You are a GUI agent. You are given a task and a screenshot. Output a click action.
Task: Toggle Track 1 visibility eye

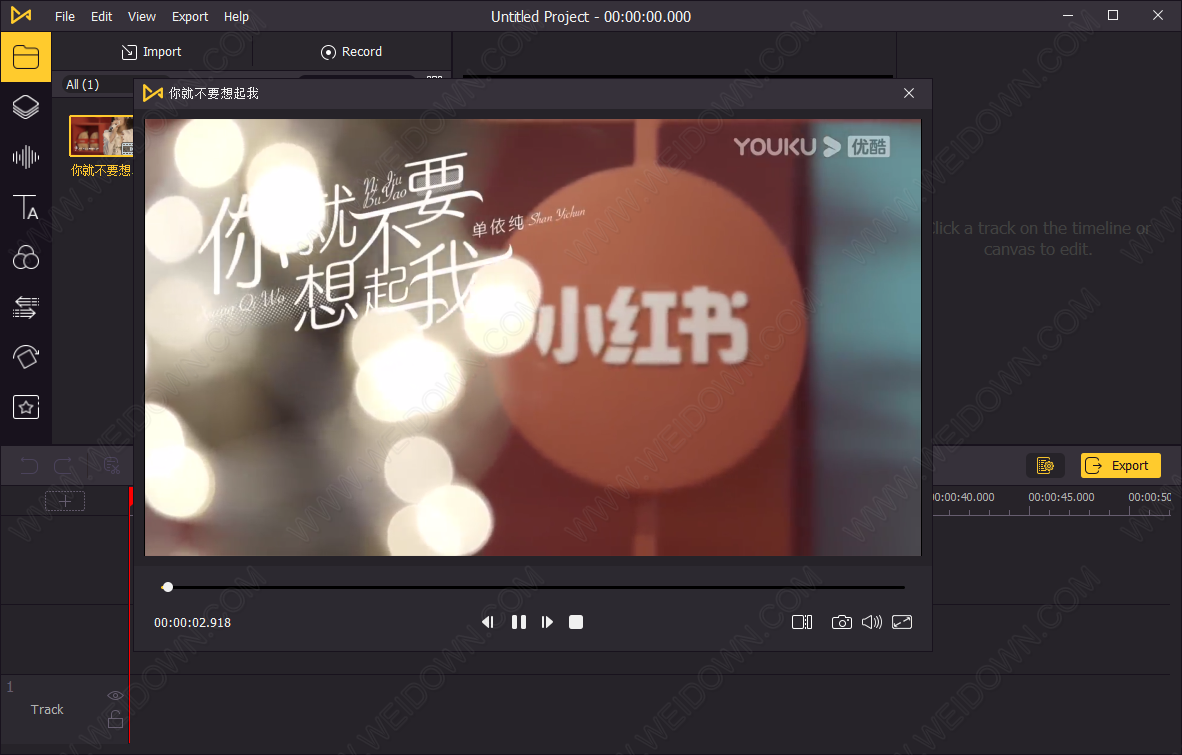(x=115, y=695)
